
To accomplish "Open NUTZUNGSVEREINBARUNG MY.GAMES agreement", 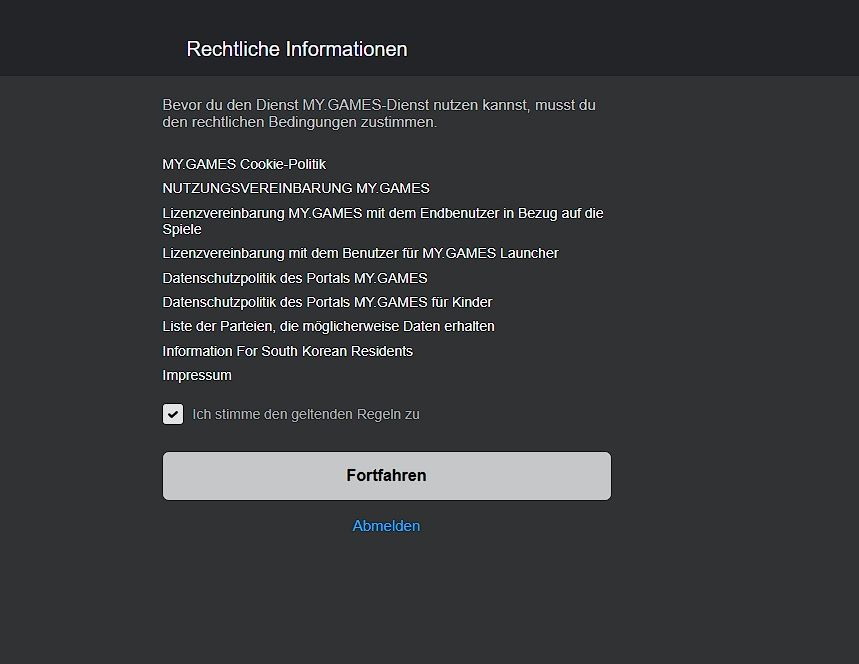I will (x=296, y=188).
